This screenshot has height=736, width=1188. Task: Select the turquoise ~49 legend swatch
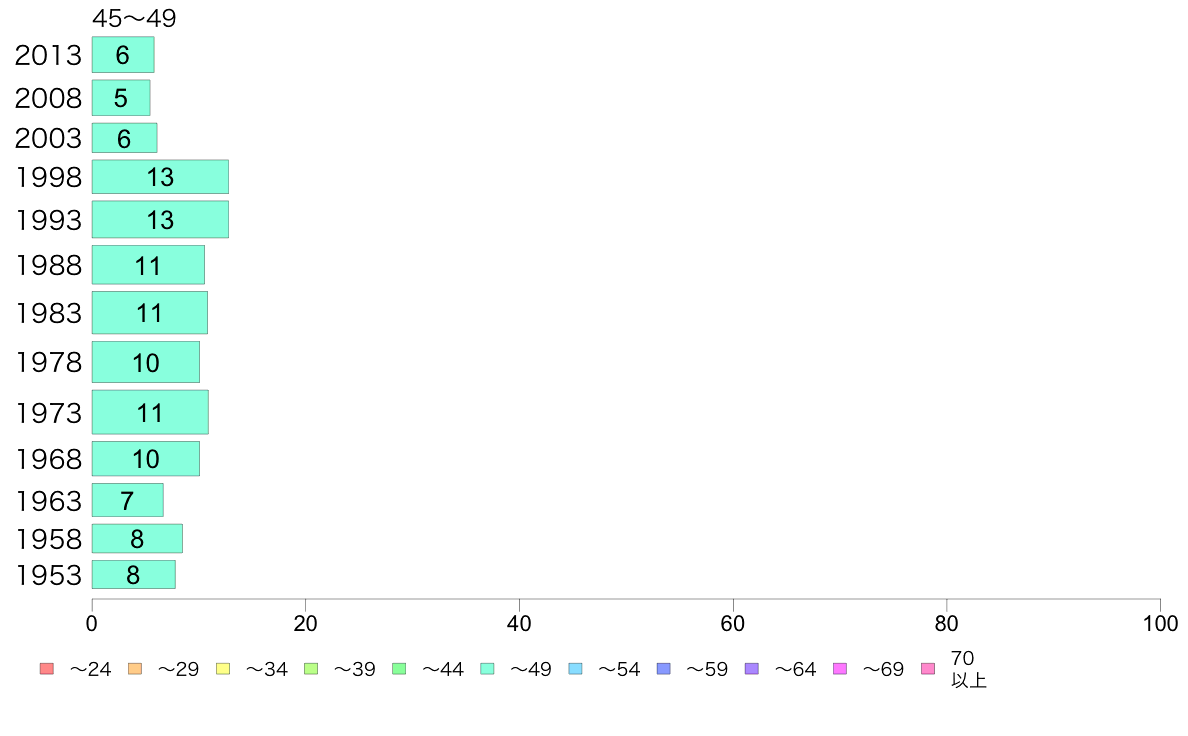click(487, 669)
